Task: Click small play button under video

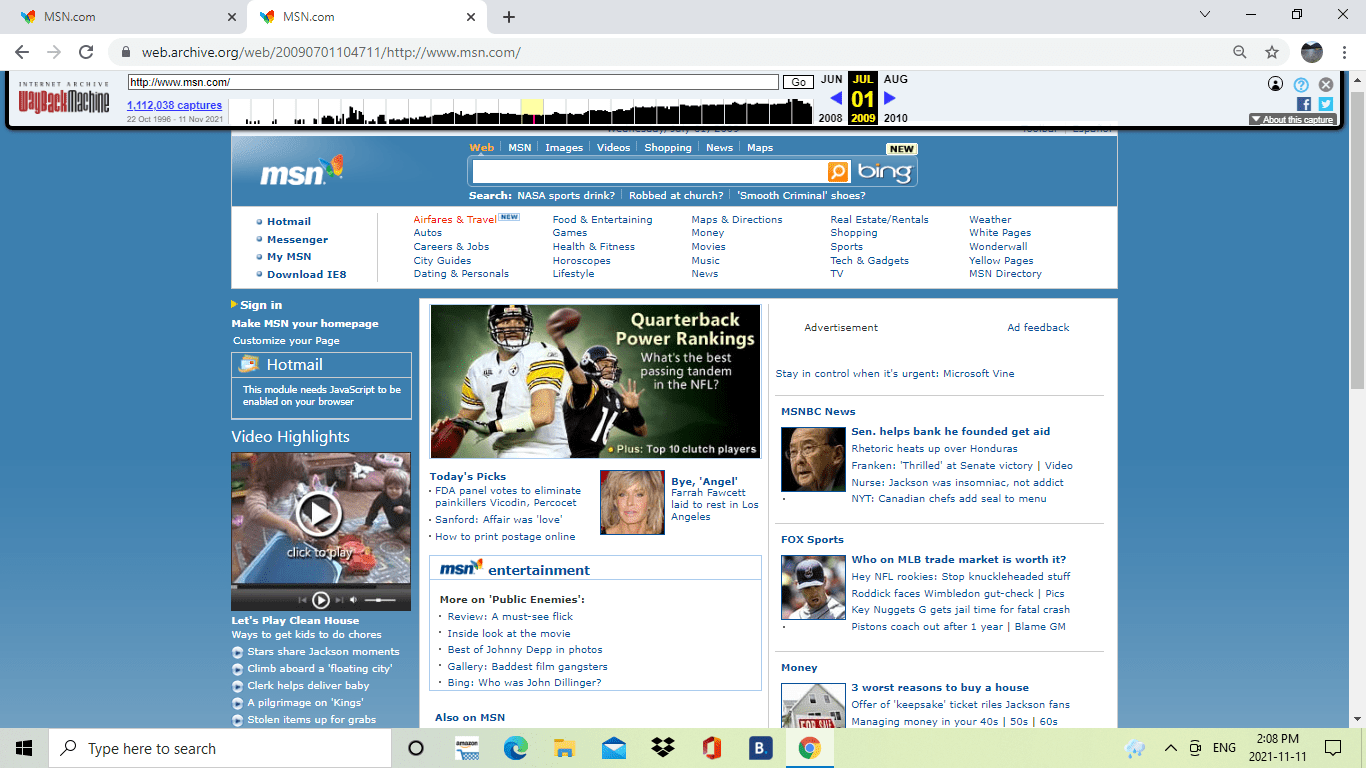Action: [321, 600]
